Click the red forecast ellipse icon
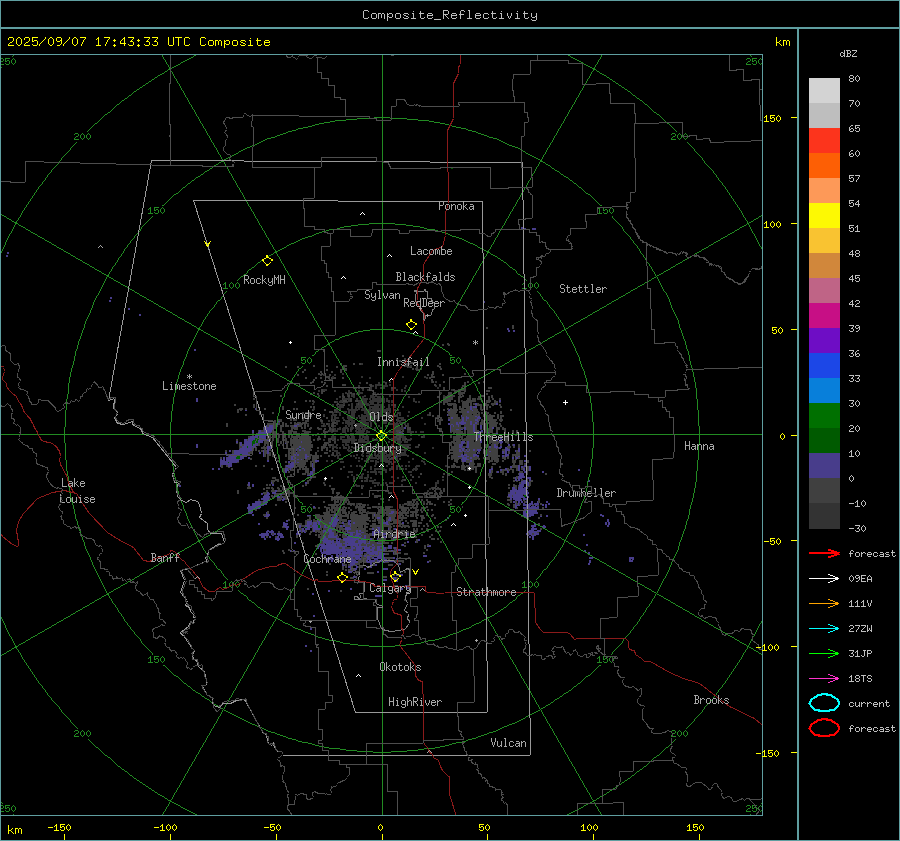 824,728
